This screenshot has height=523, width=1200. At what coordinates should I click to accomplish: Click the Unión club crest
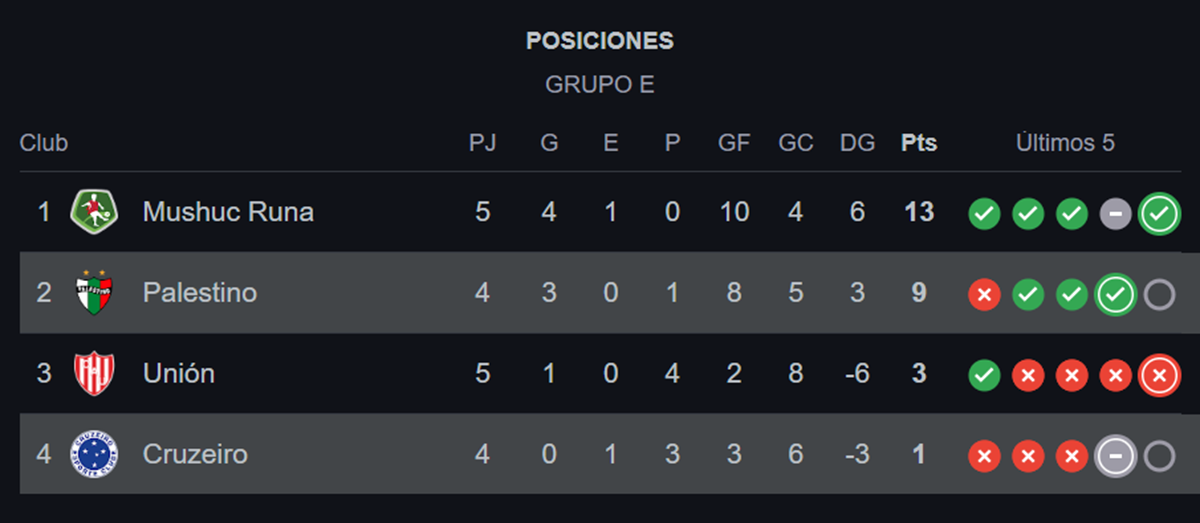click(x=94, y=373)
